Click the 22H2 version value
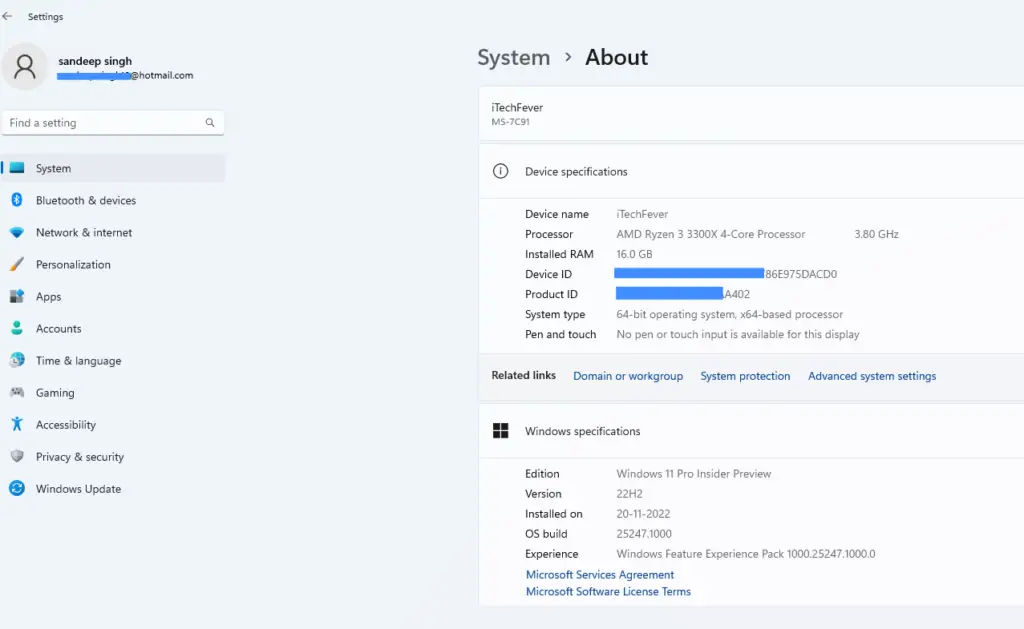This screenshot has height=629, width=1024. click(x=630, y=494)
